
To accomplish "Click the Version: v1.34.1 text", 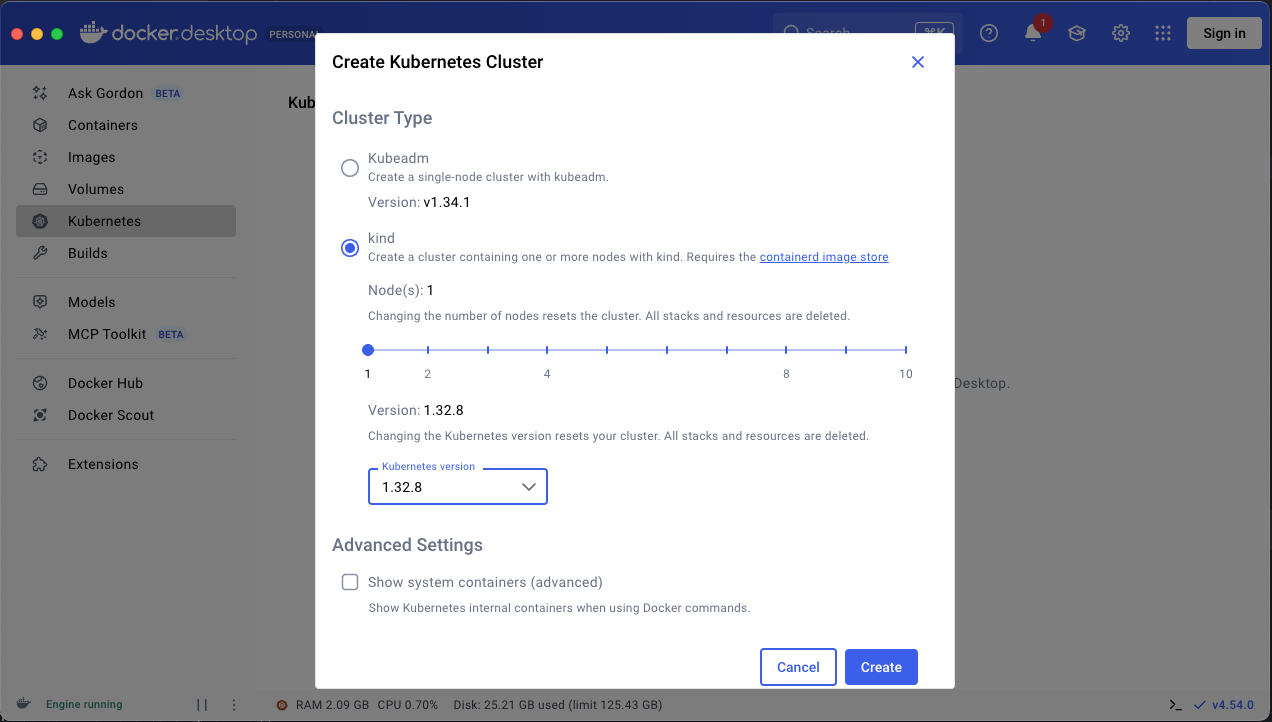I will (419, 202).
